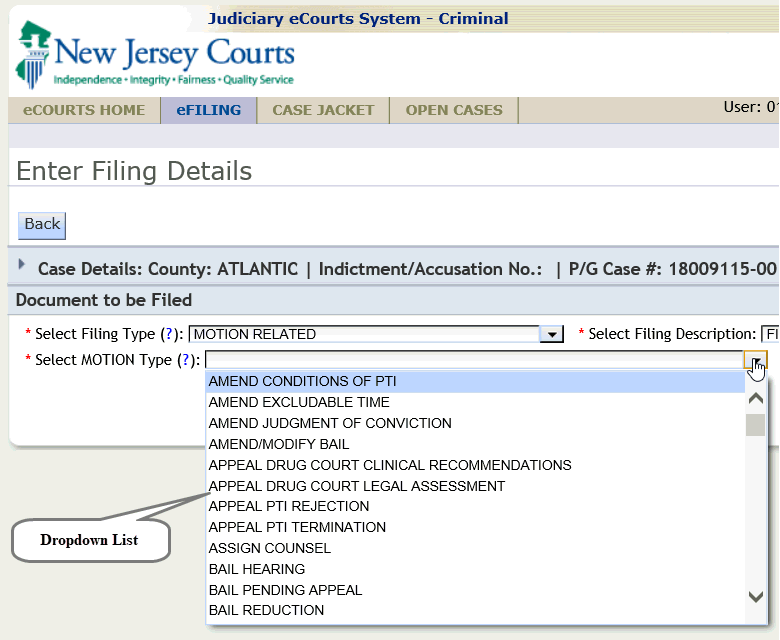Image resolution: width=780 pixels, height=640 pixels.
Task: Switch to the eFILING tab
Action: coord(208,110)
